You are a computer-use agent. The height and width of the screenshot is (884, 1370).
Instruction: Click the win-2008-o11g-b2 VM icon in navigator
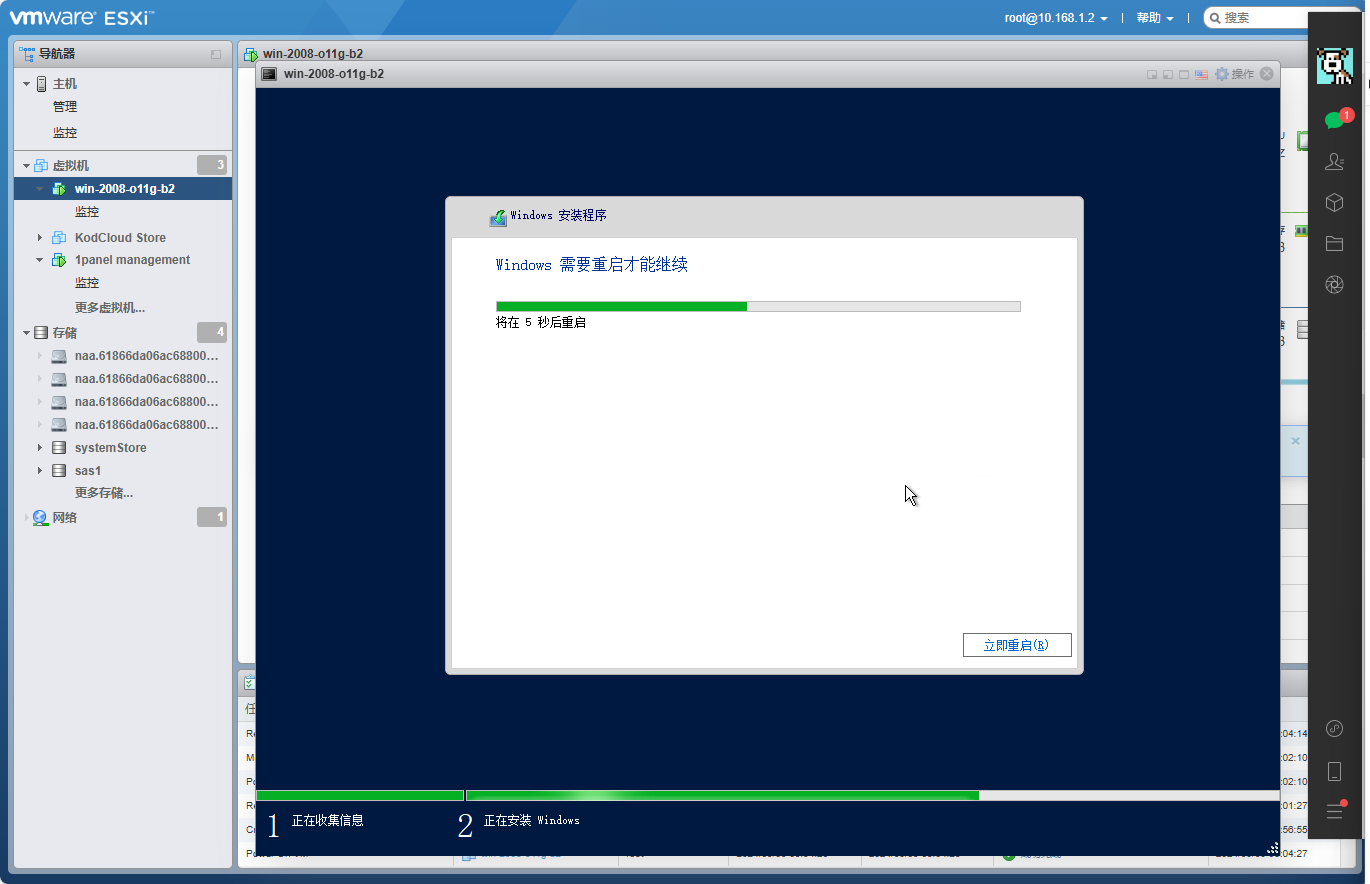pyautogui.click(x=60, y=188)
